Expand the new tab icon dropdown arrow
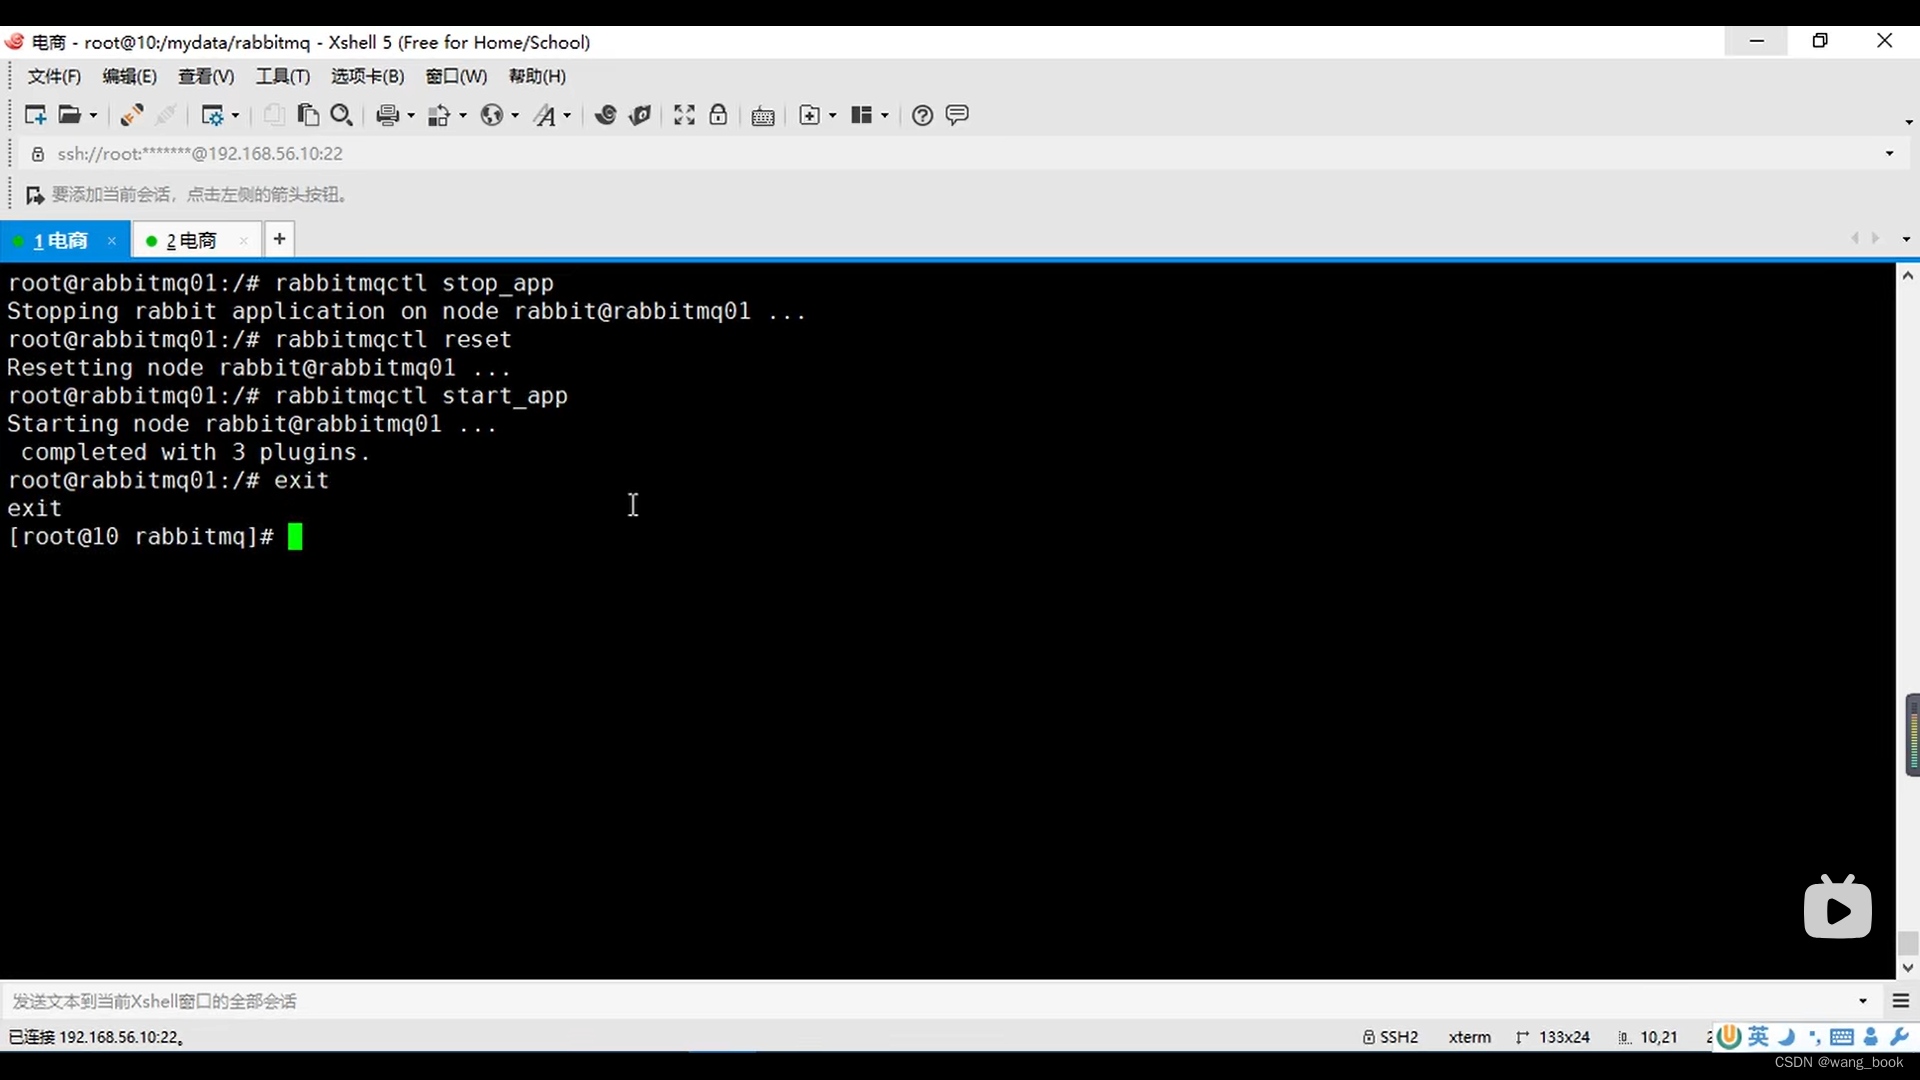The height and width of the screenshot is (1080, 1920). 833,116
